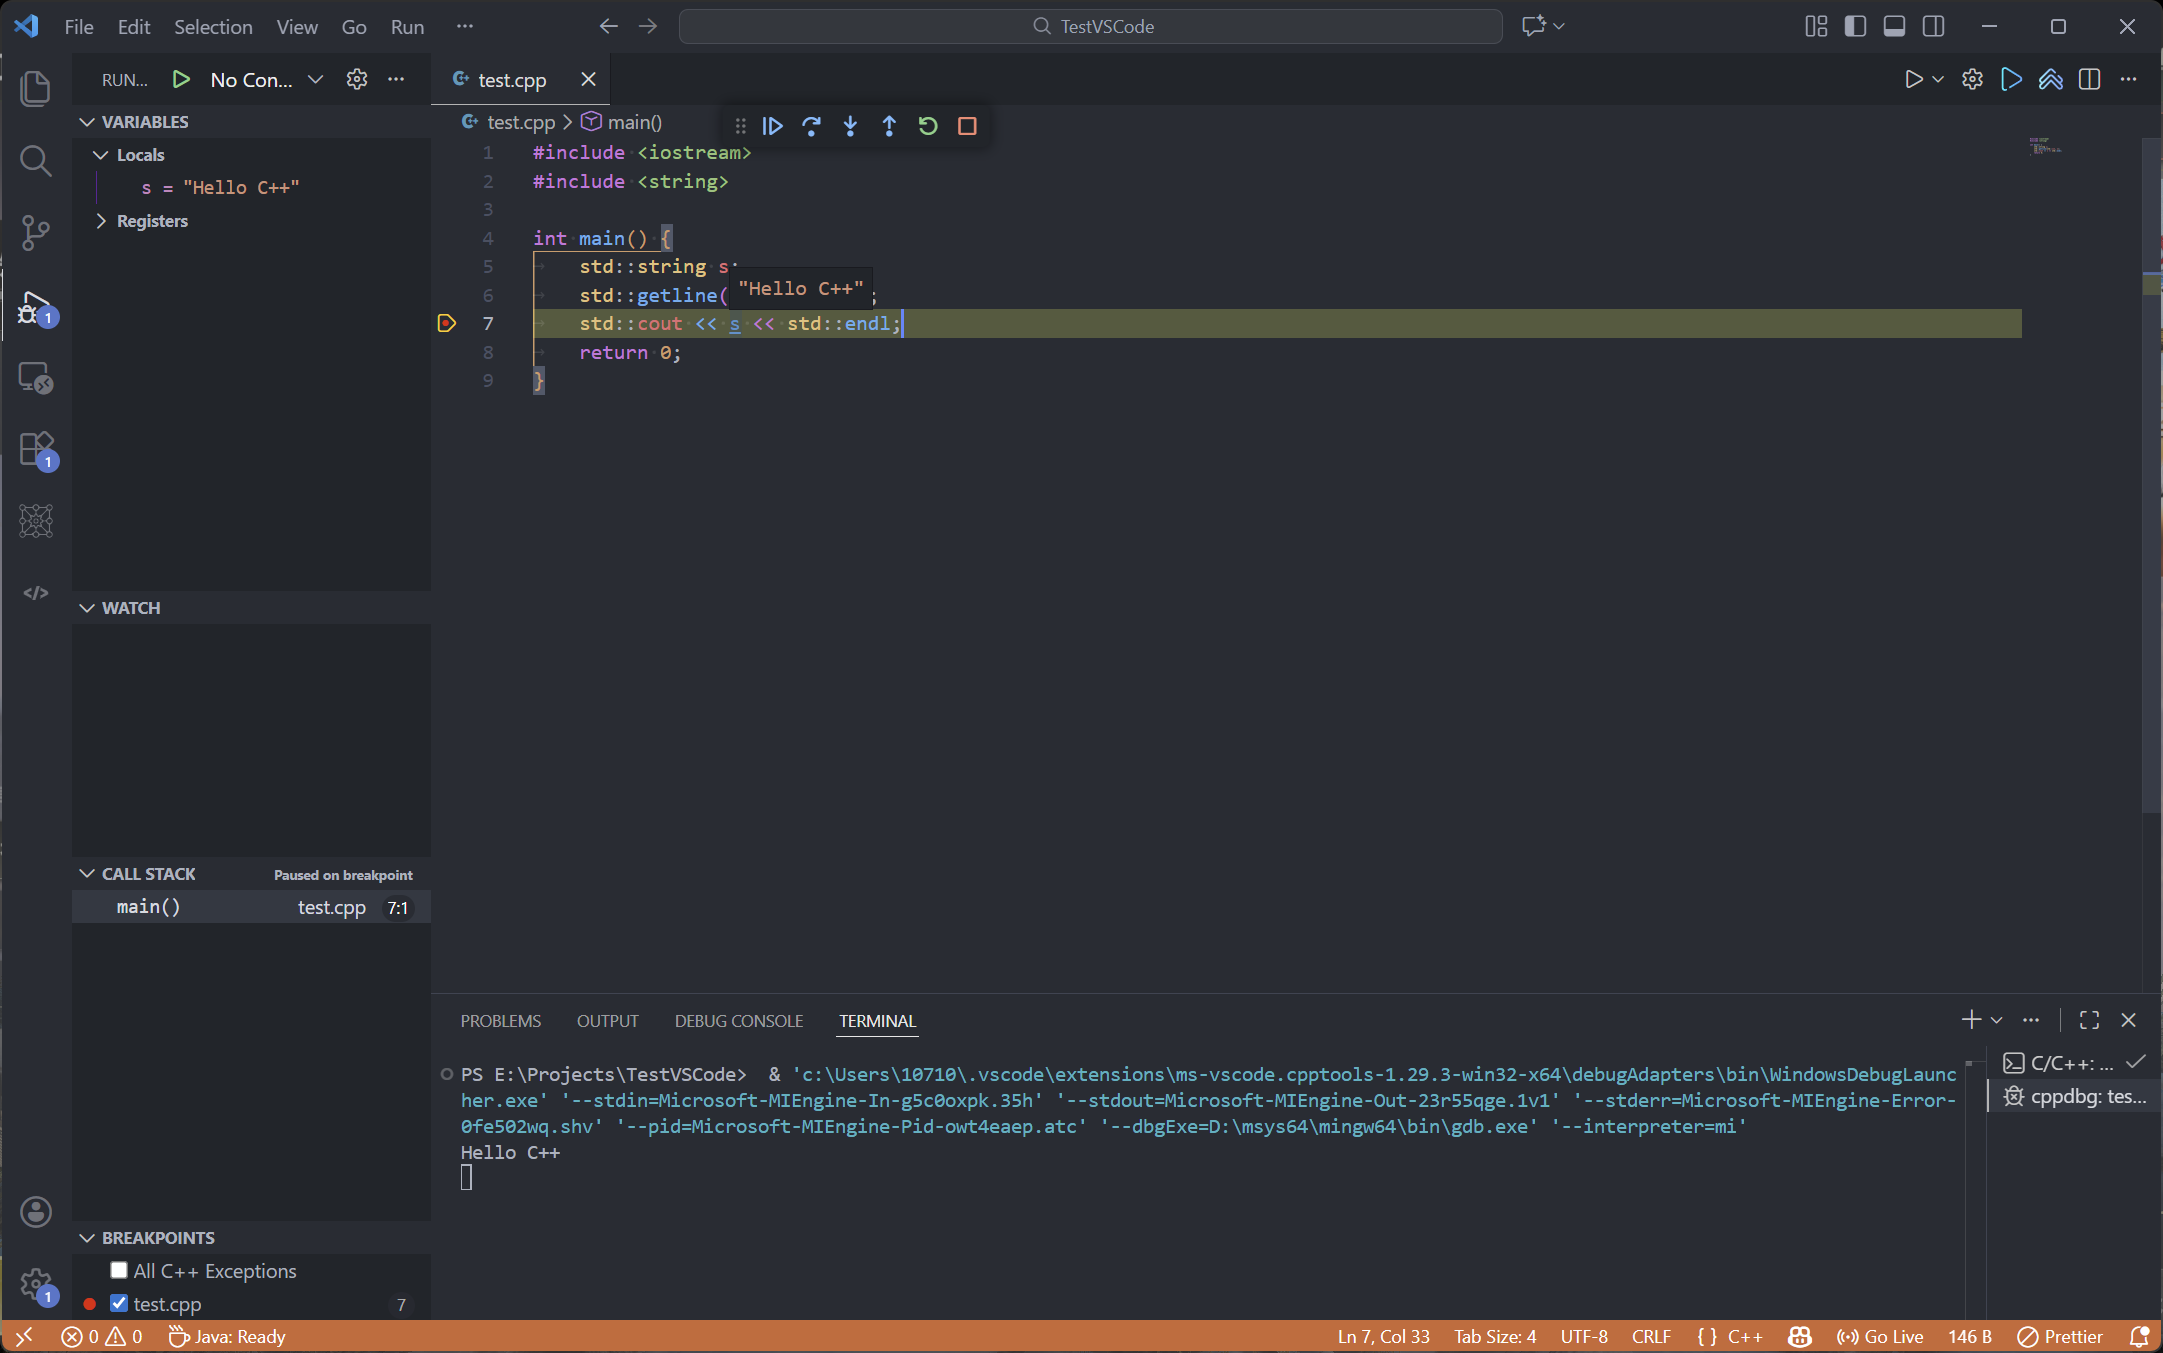Screen dimensions: 2163x1353
Task: Open the Explorer files icon
Action: coord(36,88)
